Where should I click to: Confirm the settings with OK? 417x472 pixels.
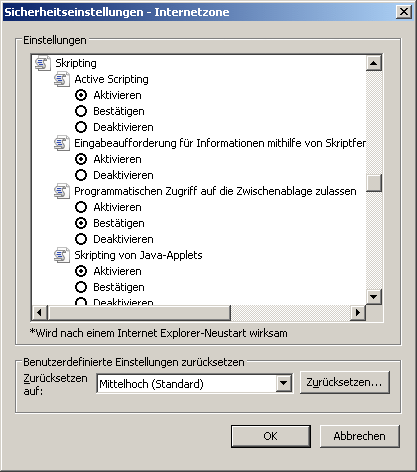click(x=271, y=436)
